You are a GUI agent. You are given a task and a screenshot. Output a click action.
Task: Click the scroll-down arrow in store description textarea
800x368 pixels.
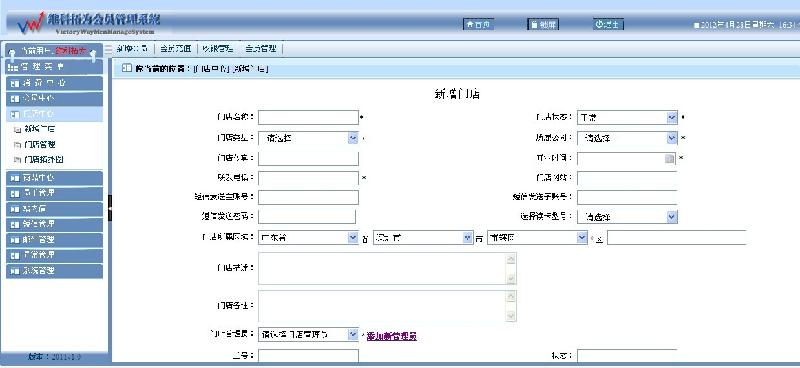(511, 278)
